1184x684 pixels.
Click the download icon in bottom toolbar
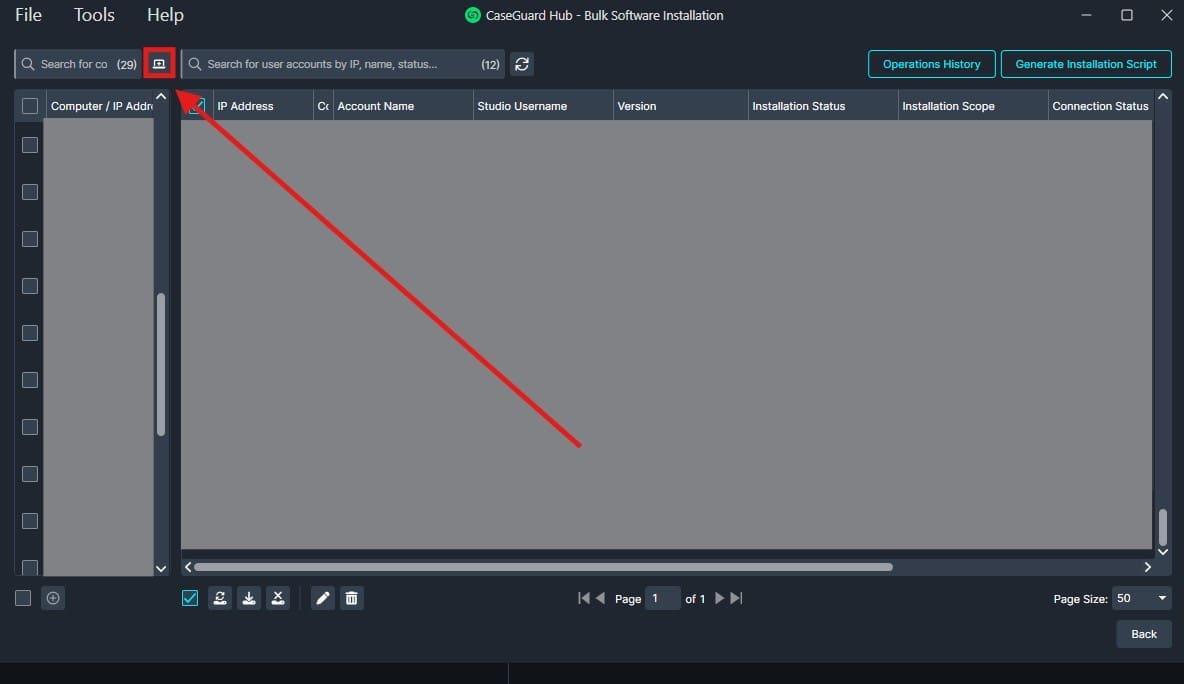(x=249, y=598)
